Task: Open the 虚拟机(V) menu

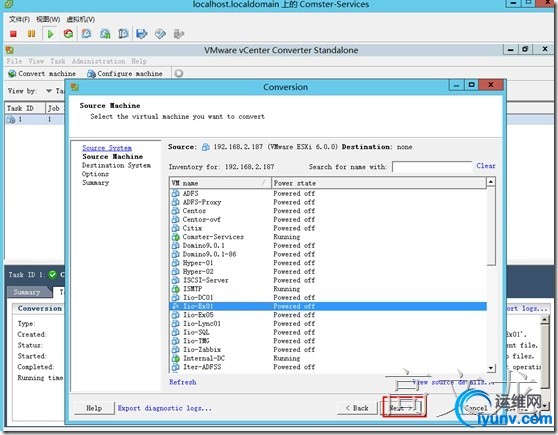Action: click(x=80, y=19)
